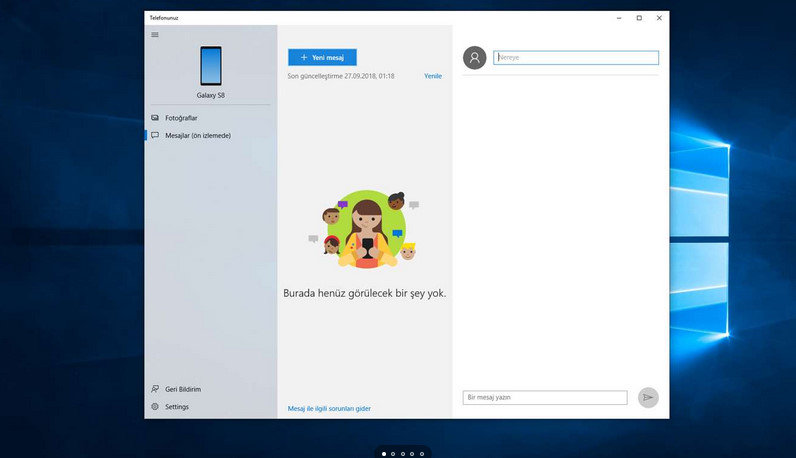This screenshot has height=458, width=796.
Task: Open Mesaj ile ilgili sorunları gider link
Action: tap(329, 408)
